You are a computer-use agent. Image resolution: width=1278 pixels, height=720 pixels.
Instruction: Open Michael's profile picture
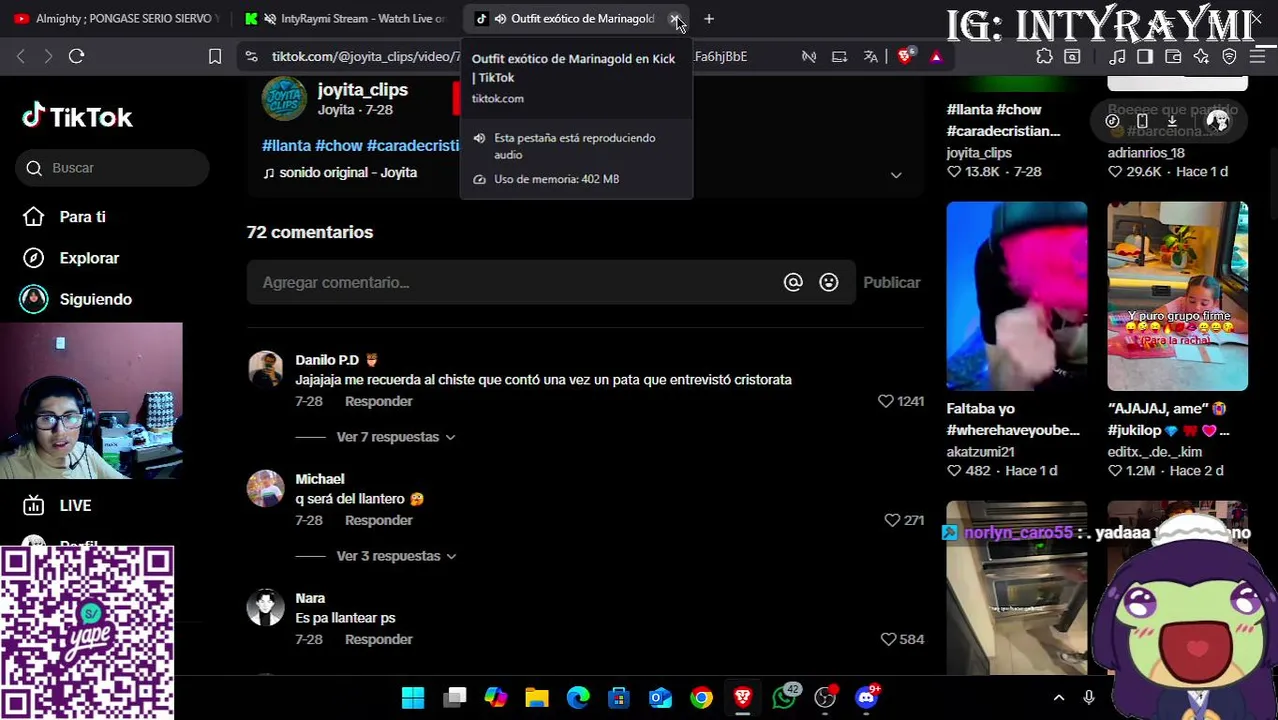(x=266, y=488)
